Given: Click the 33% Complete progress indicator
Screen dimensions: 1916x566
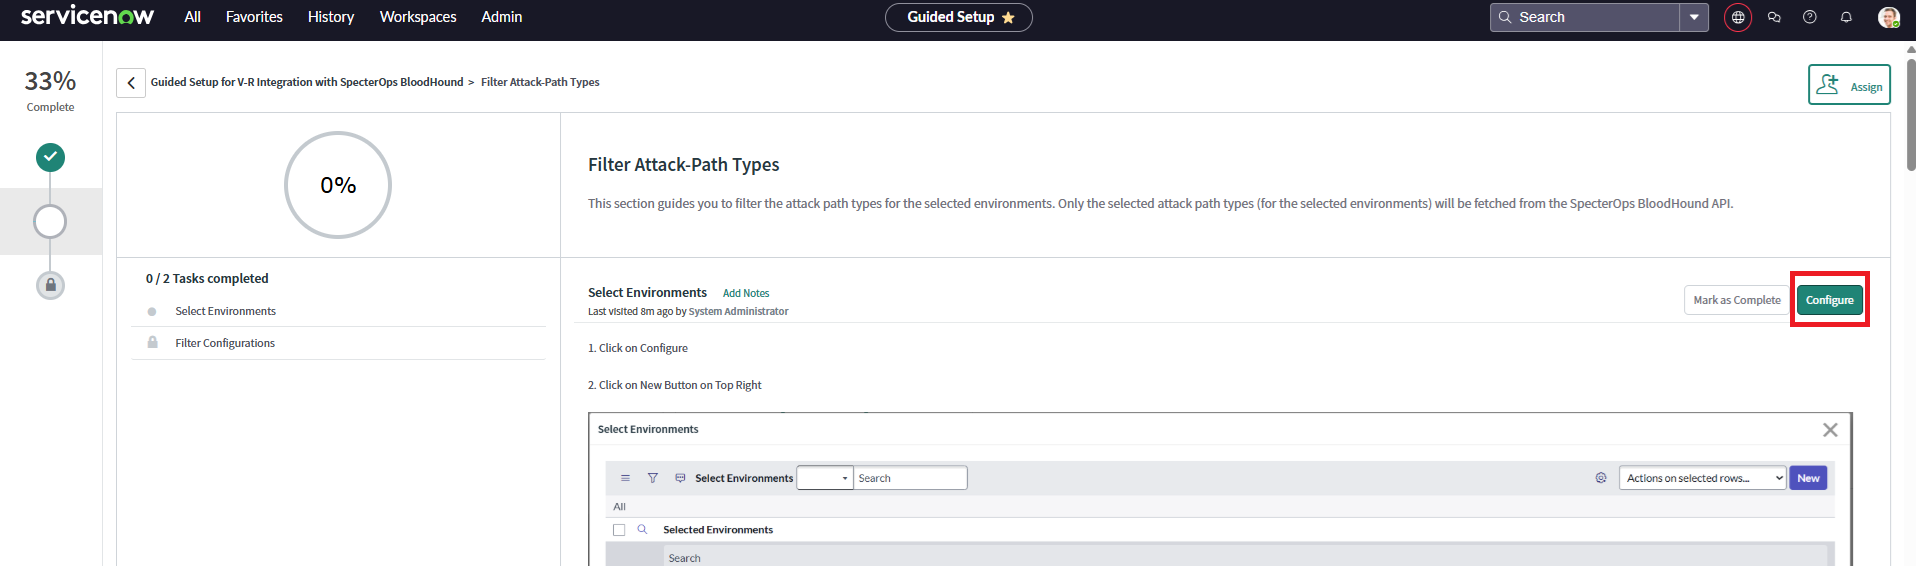Looking at the screenshot, I should (x=50, y=89).
